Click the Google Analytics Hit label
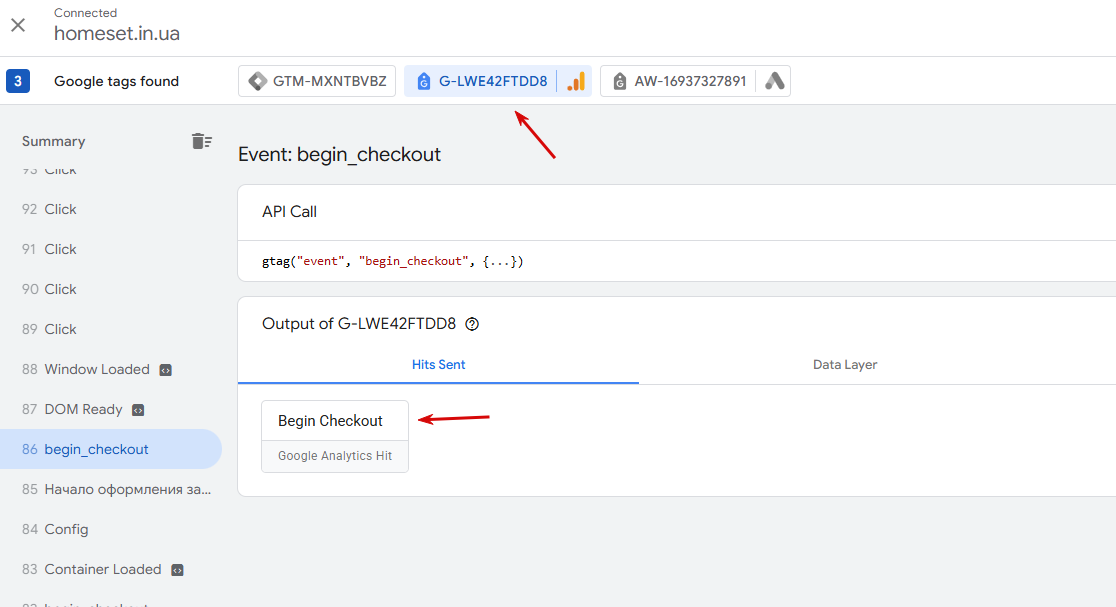The image size is (1116, 607). (335, 455)
